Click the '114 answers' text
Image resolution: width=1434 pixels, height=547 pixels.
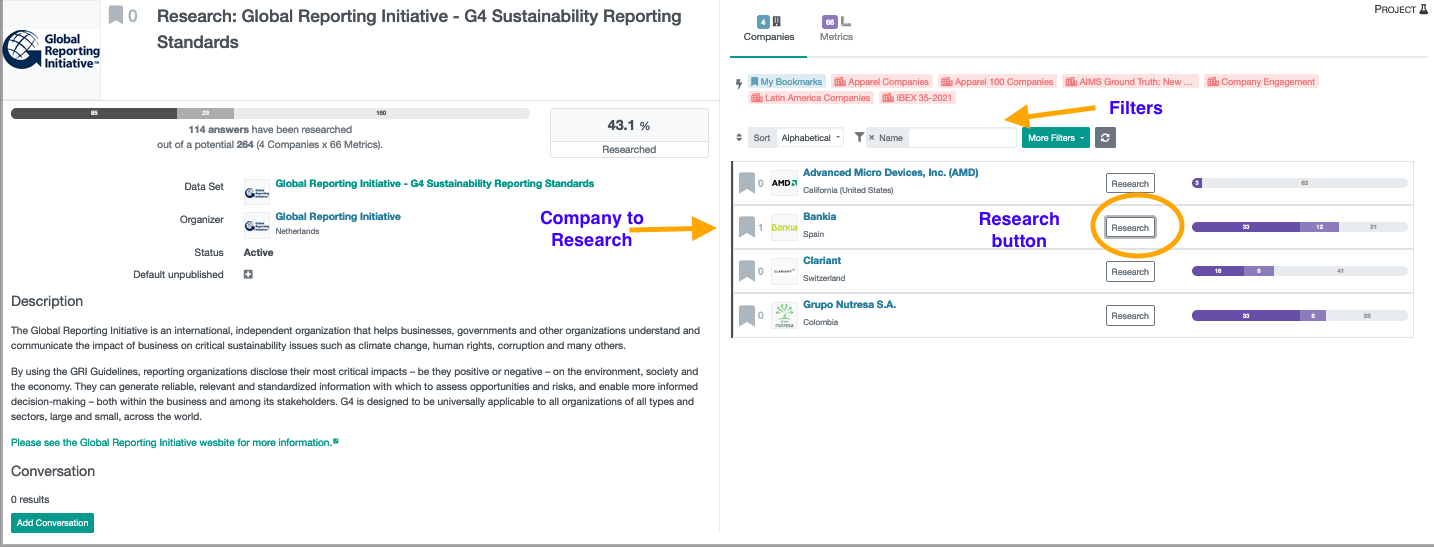(218, 130)
